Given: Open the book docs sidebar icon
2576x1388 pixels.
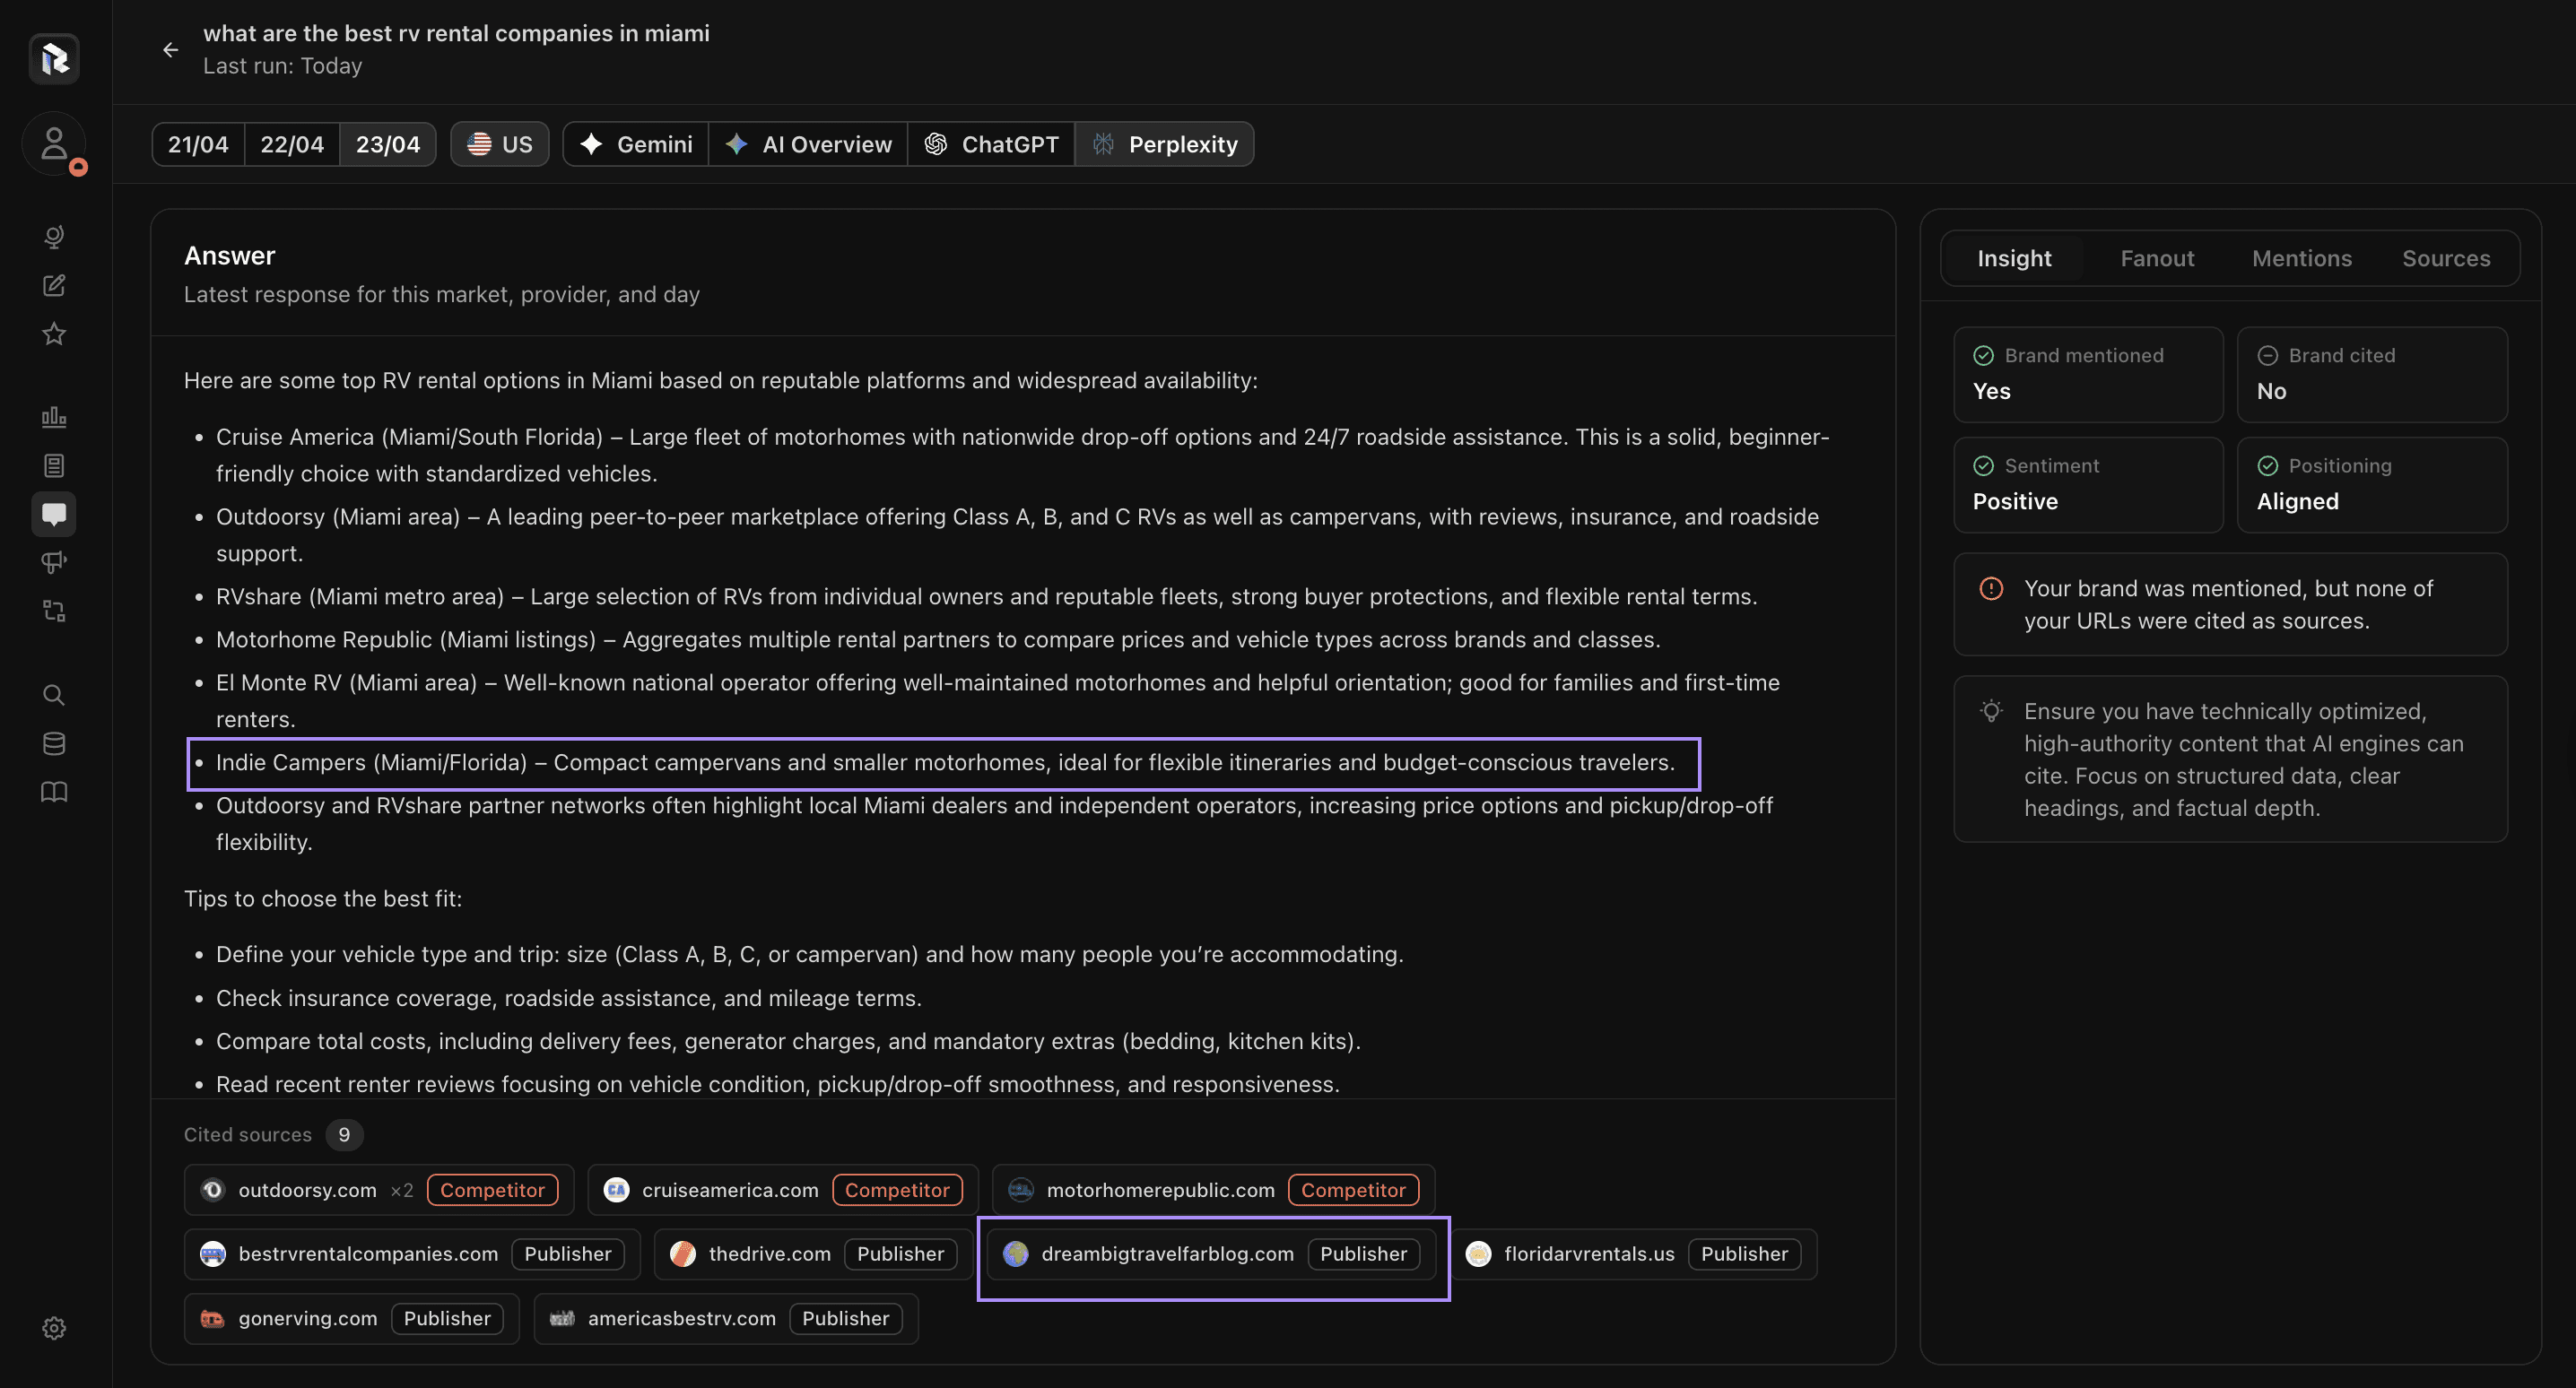Looking at the screenshot, I should point(54,792).
